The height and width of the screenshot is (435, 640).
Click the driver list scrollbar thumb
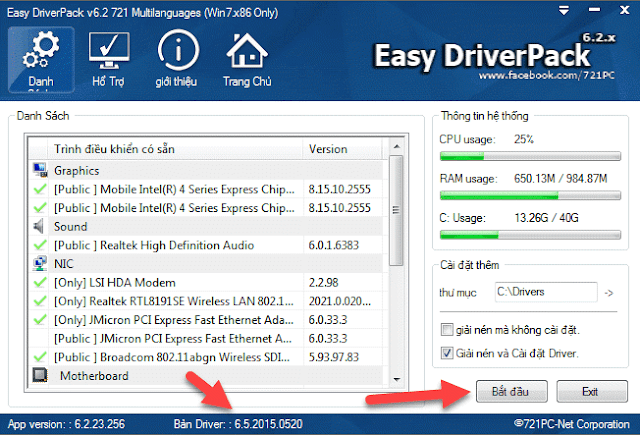[396, 210]
